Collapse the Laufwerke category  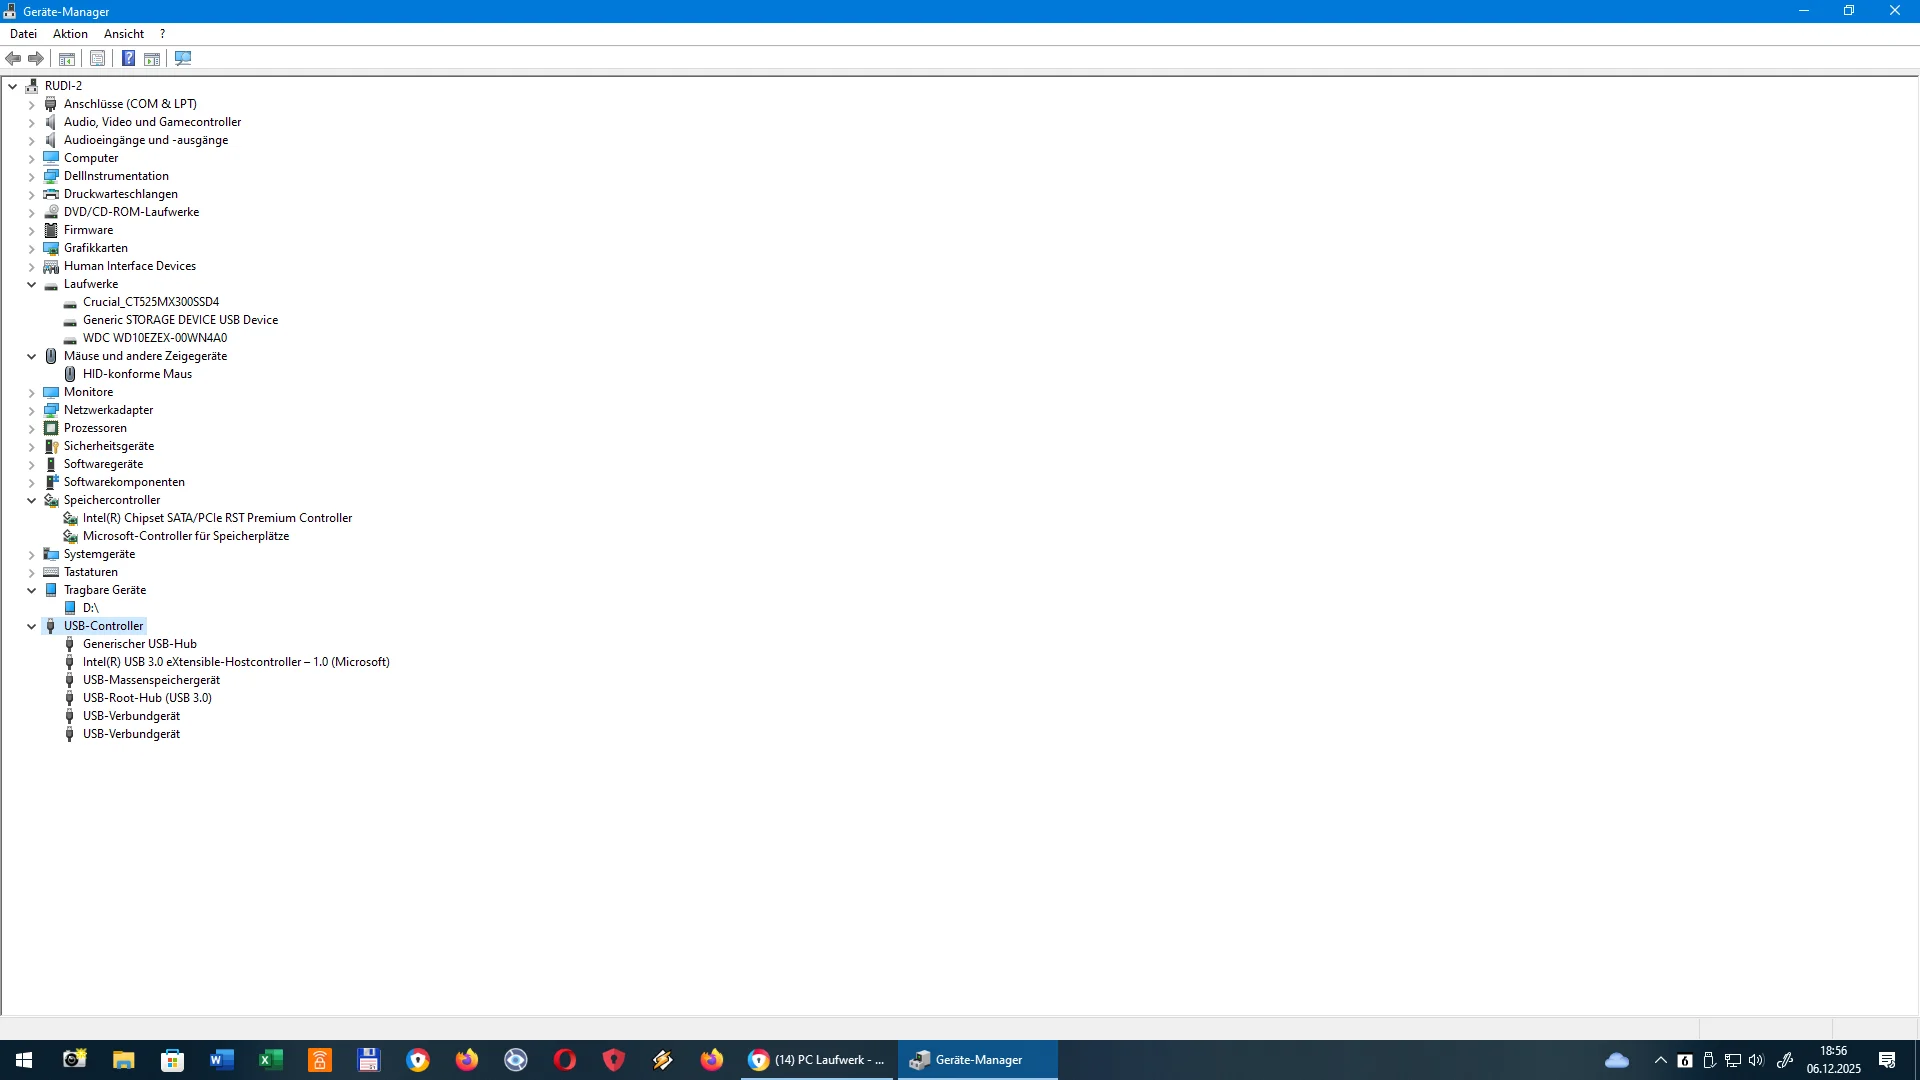(x=32, y=284)
